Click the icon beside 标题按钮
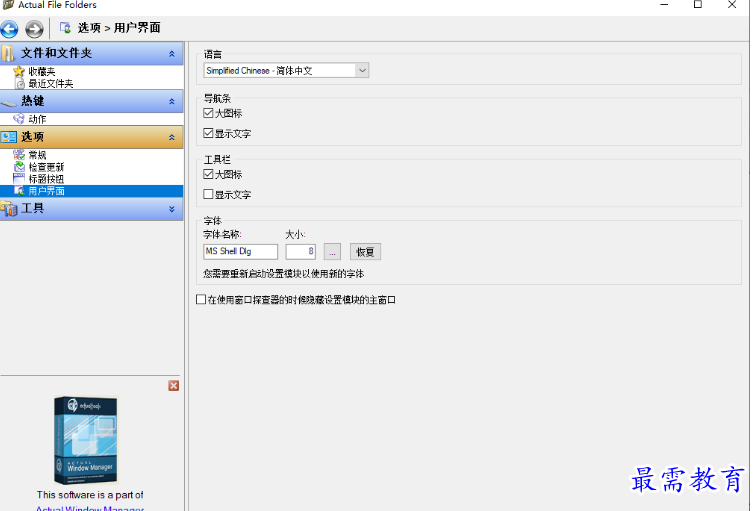 click(19, 179)
